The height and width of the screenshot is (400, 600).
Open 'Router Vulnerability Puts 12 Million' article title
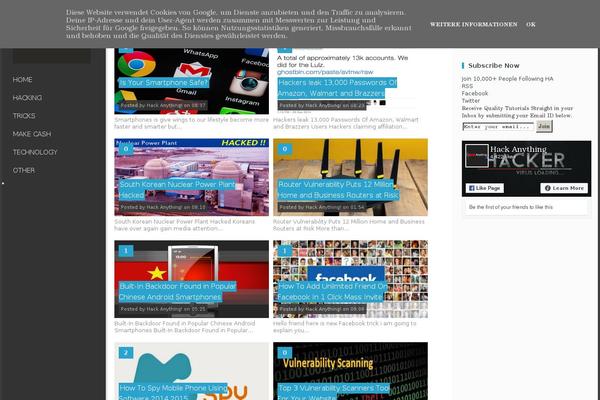[x=338, y=189]
